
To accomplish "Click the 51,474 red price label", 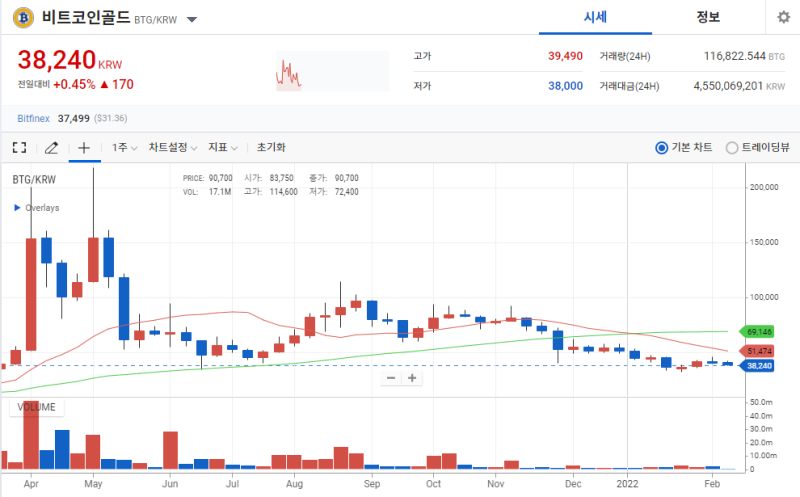I will coord(757,351).
